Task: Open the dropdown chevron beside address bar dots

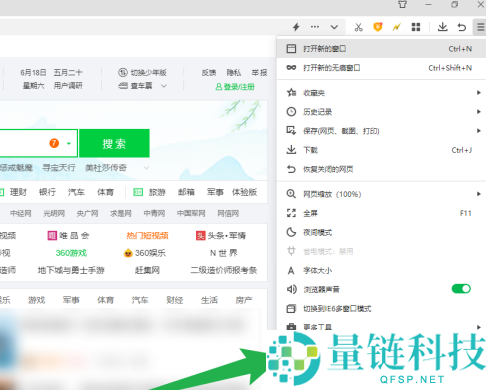Action: click(x=334, y=27)
